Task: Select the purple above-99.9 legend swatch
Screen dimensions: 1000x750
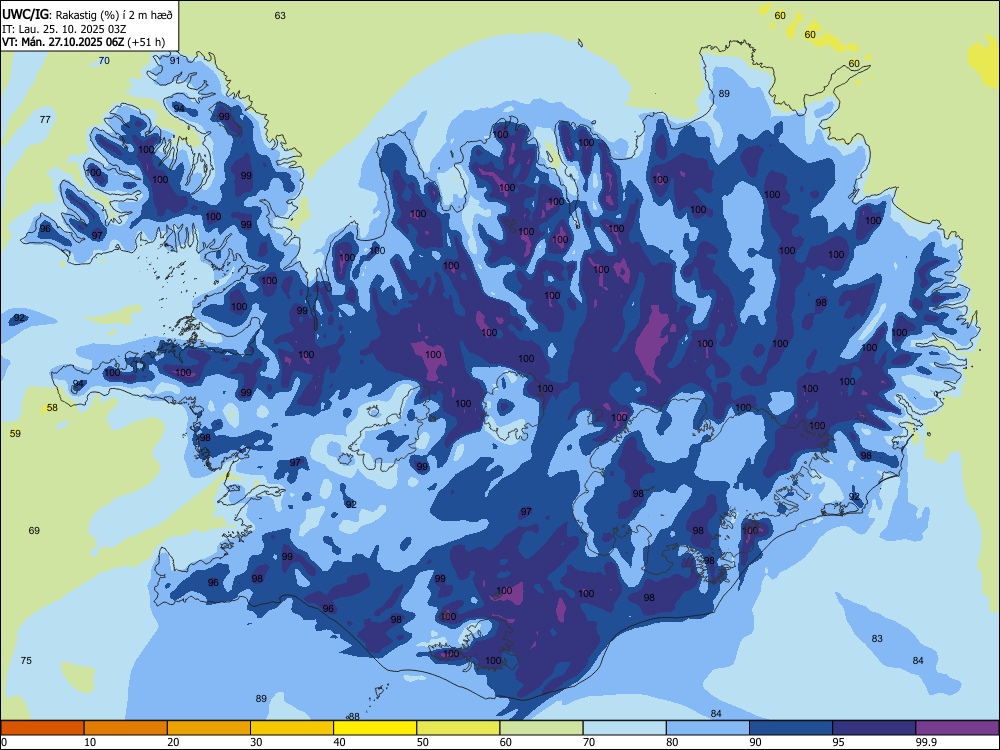Action: click(957, 728)
